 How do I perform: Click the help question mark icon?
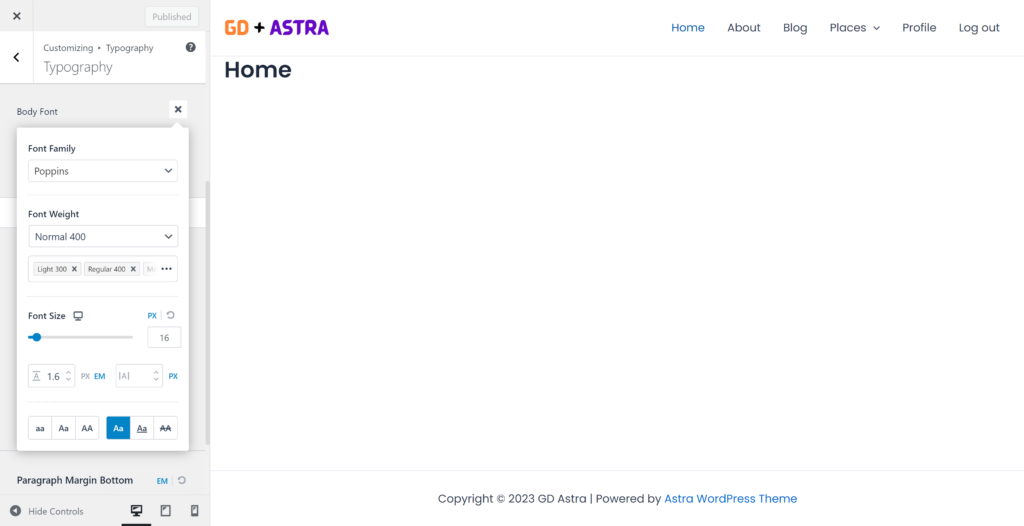point(191,47)
